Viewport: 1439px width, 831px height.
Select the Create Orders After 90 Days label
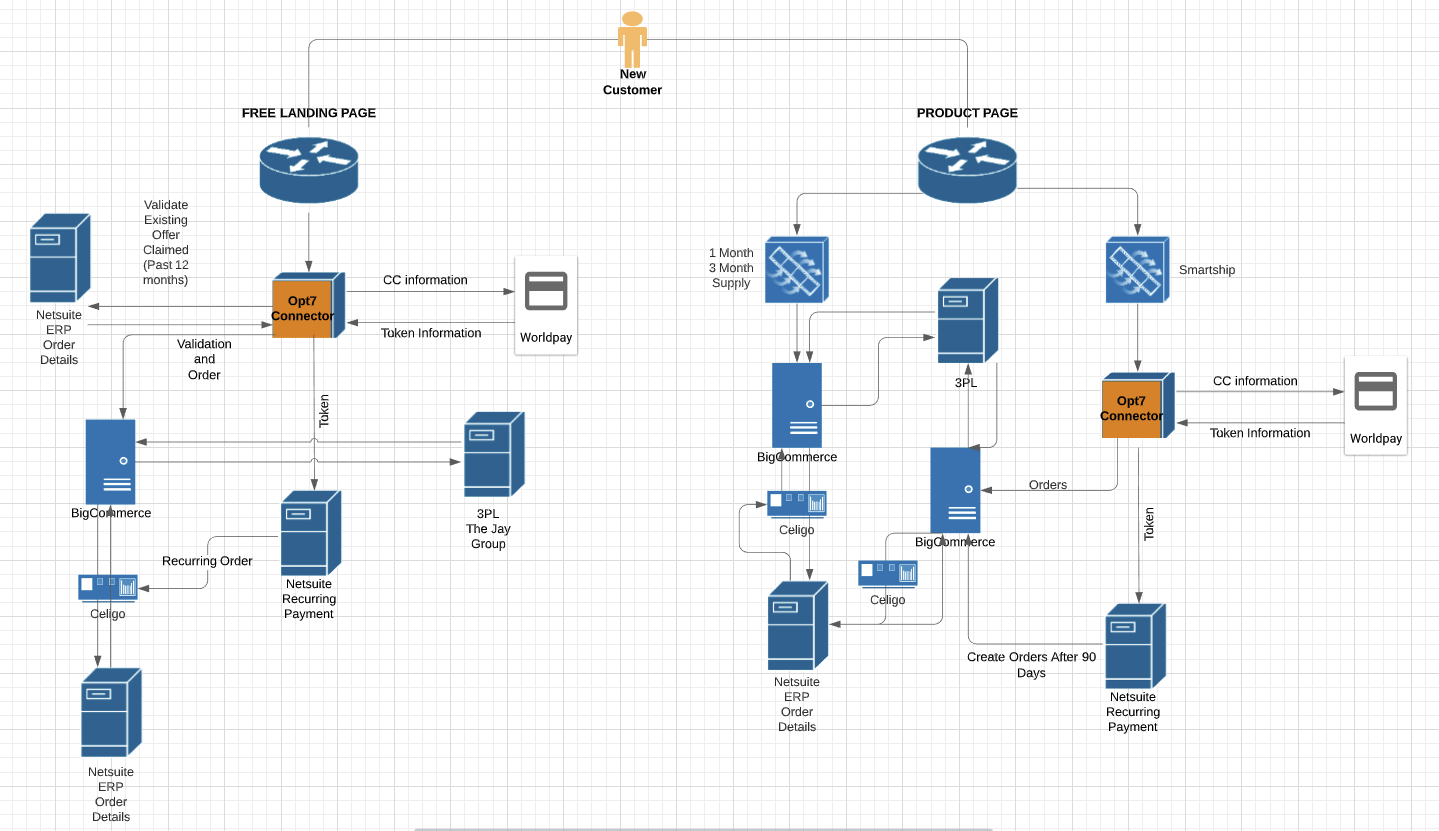coord(1031,665)
